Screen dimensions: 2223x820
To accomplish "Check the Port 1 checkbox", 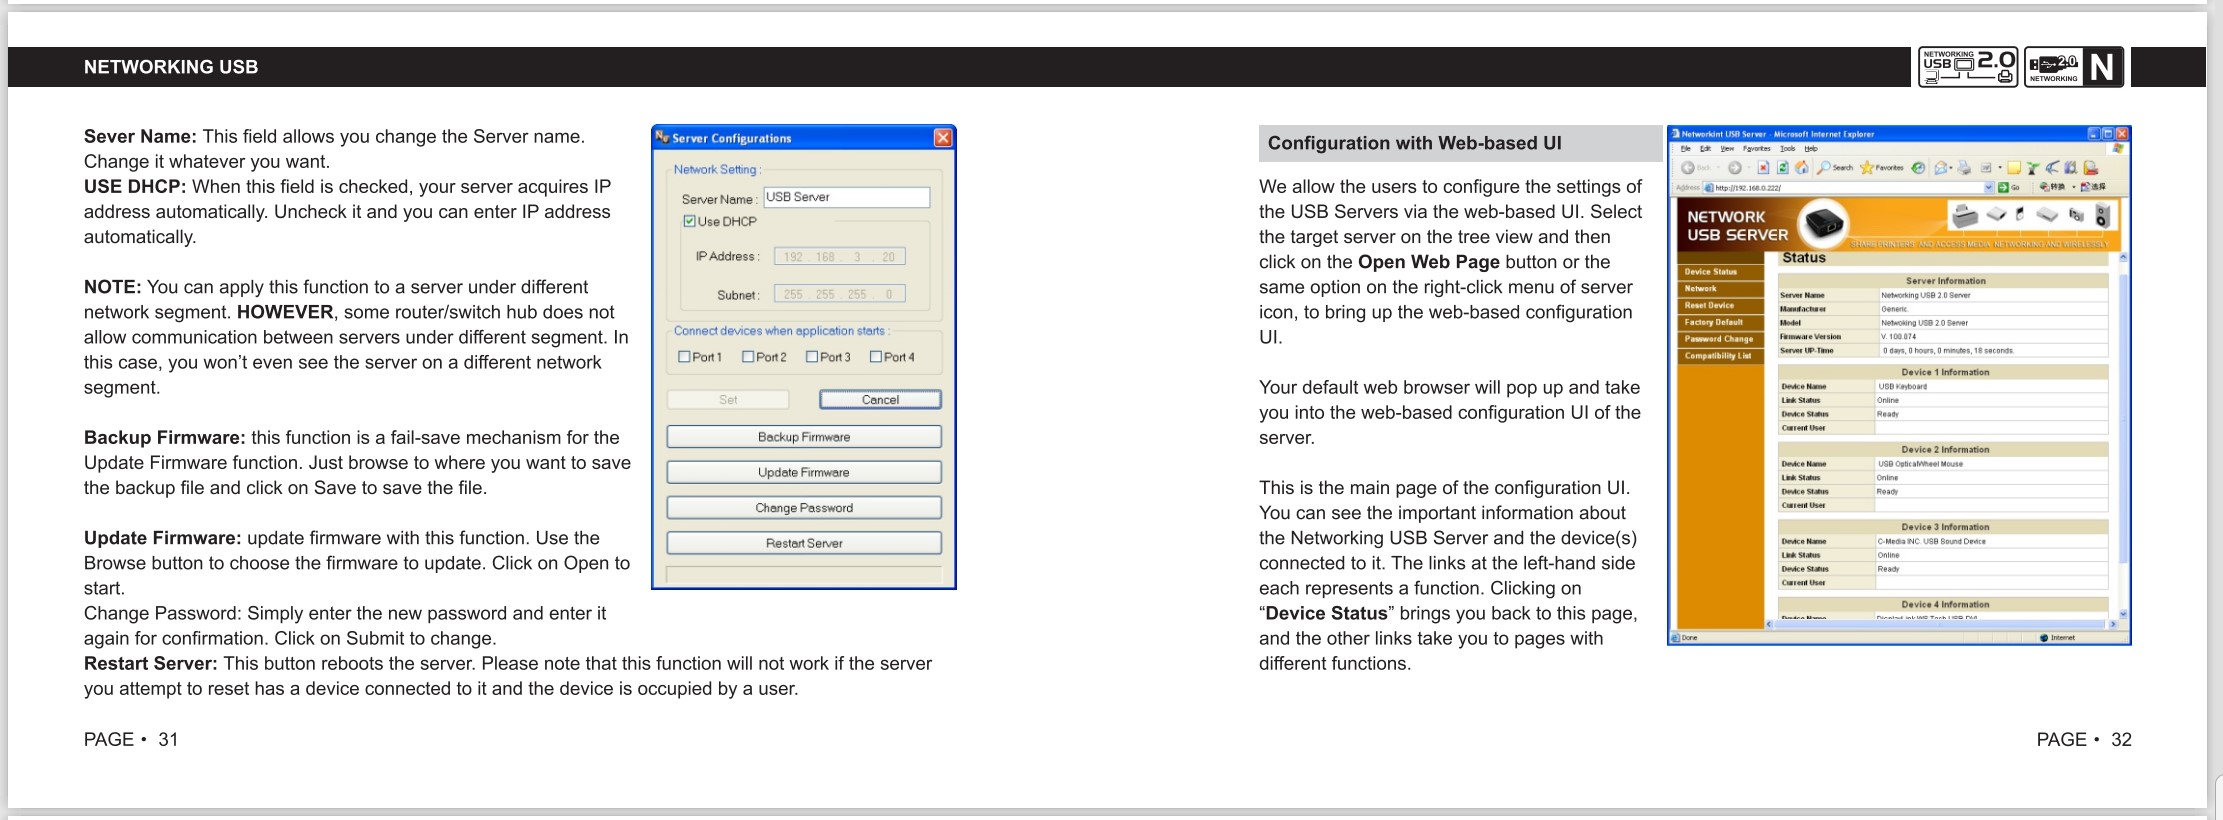I will tap(684, 357).
